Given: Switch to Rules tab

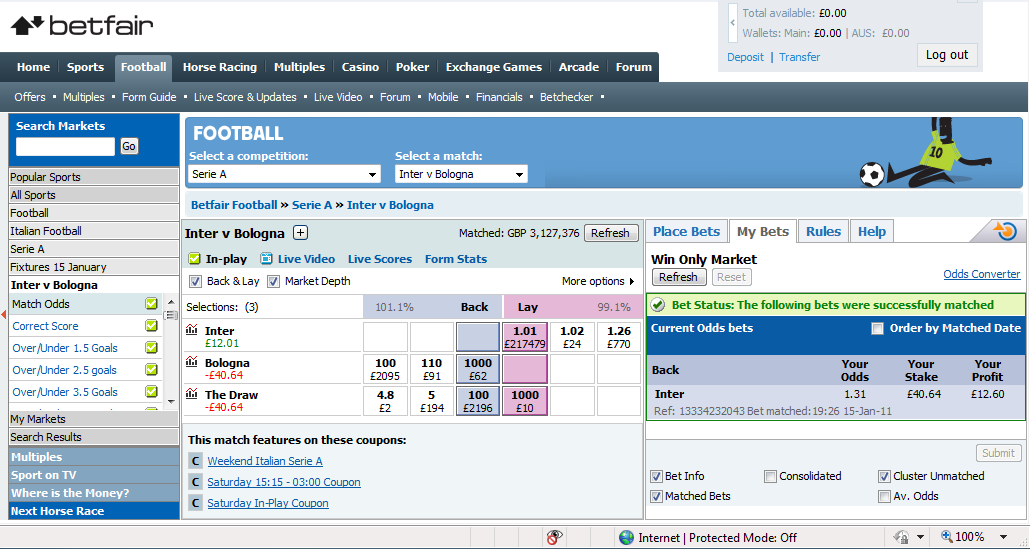Looking at the screenshot, I should pyautogui.click(x=823, y=231).
